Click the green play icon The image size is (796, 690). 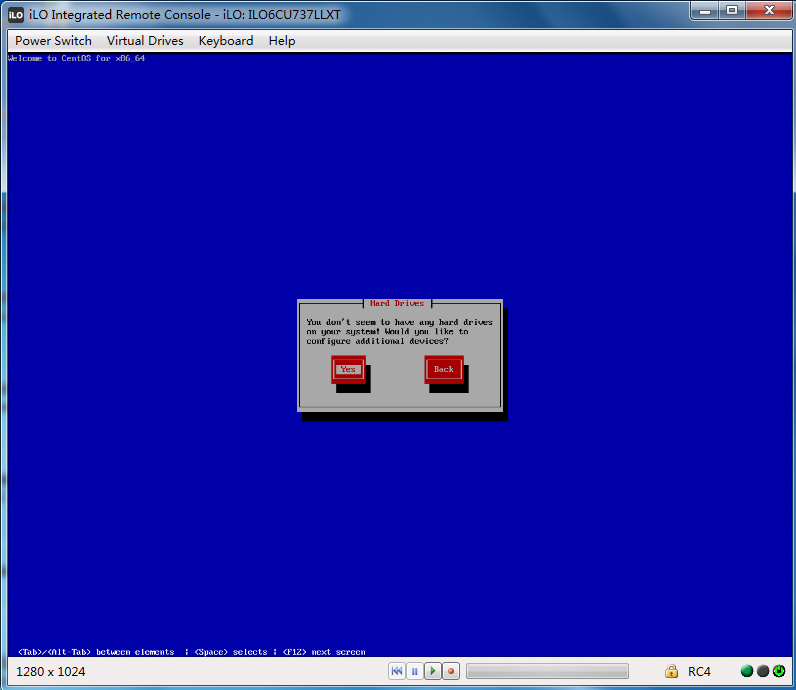[433, 671]
